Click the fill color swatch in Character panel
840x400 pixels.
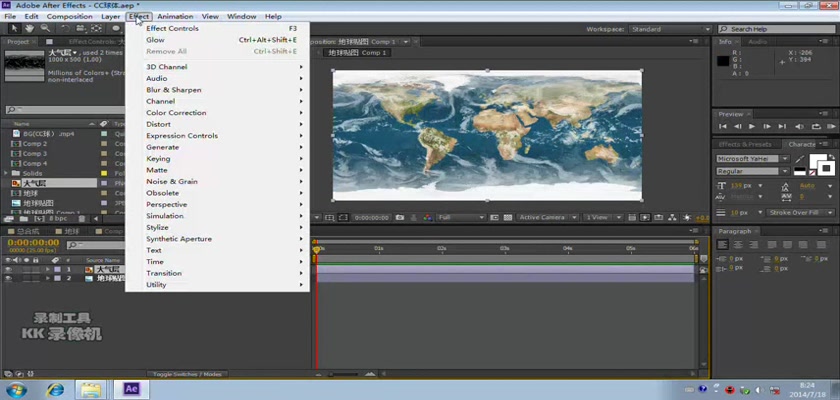(817, 161)
